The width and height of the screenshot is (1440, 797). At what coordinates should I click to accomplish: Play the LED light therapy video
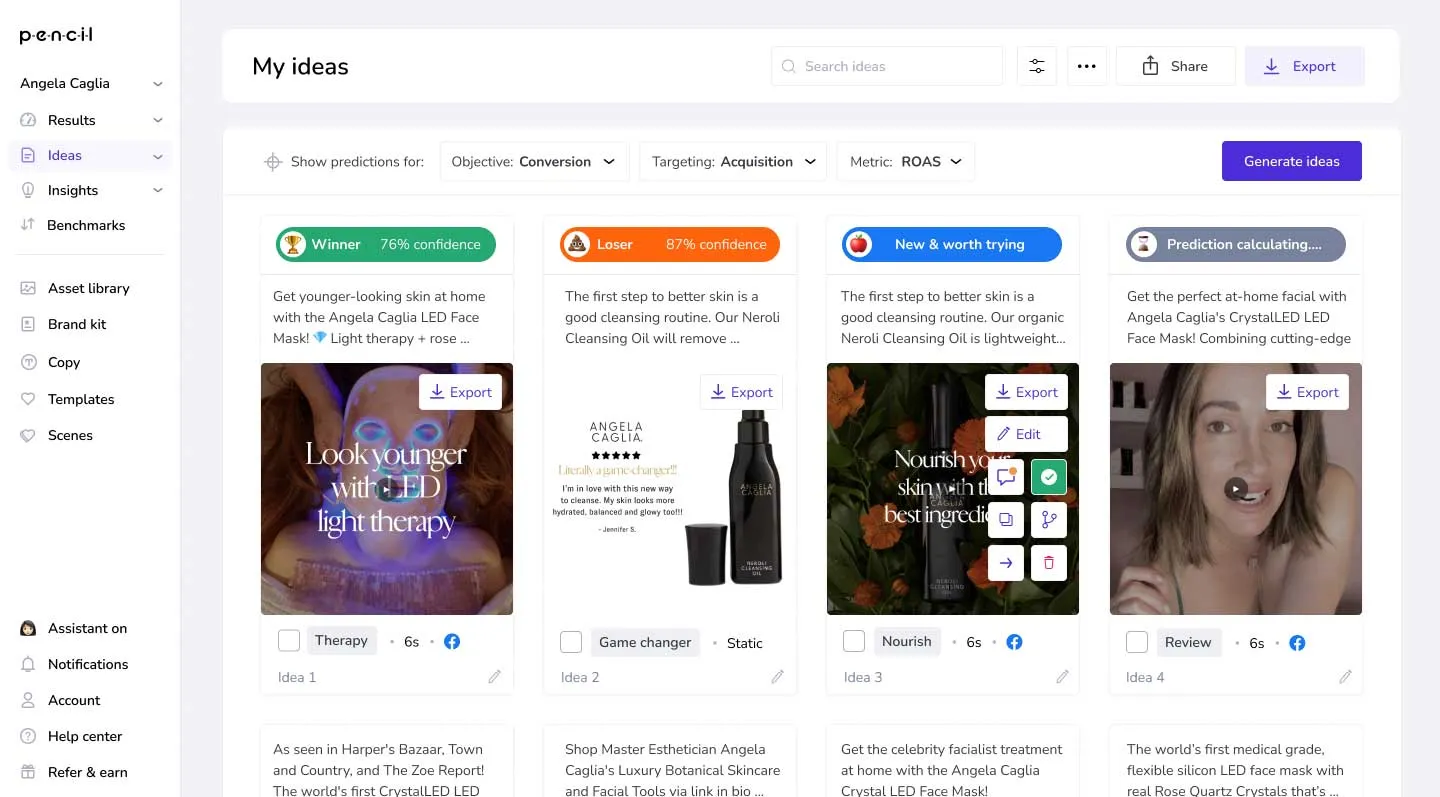click(387, 489)
